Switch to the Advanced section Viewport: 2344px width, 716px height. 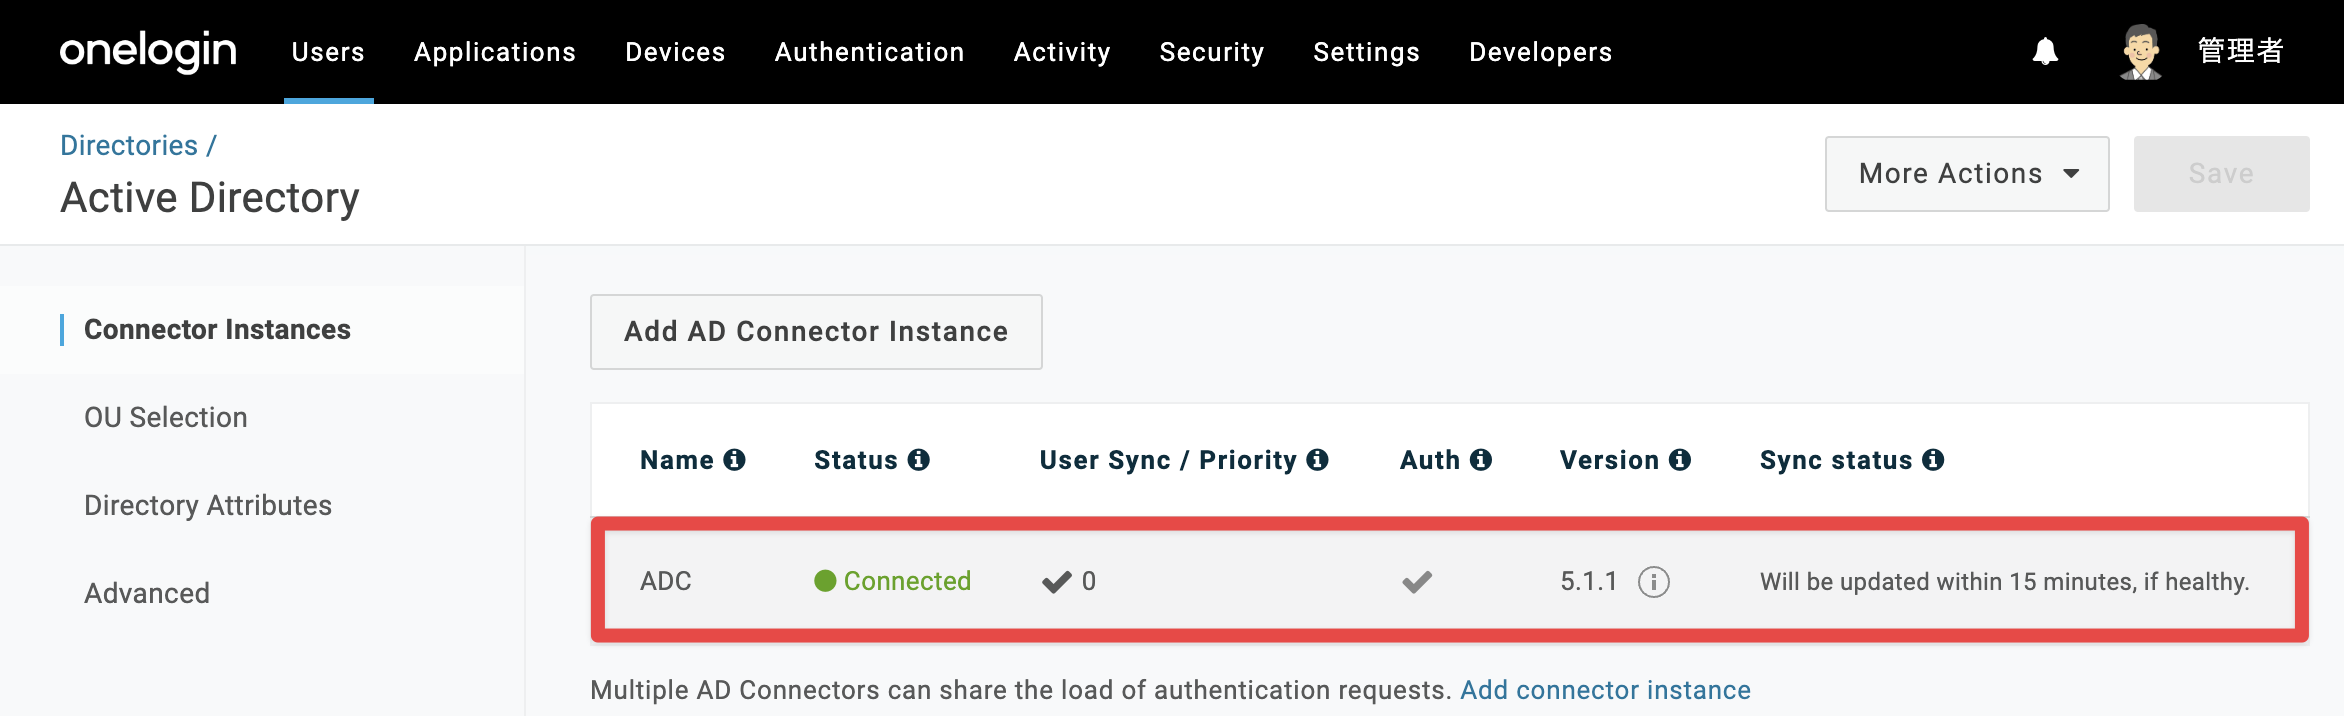click(x=147, y=594)
